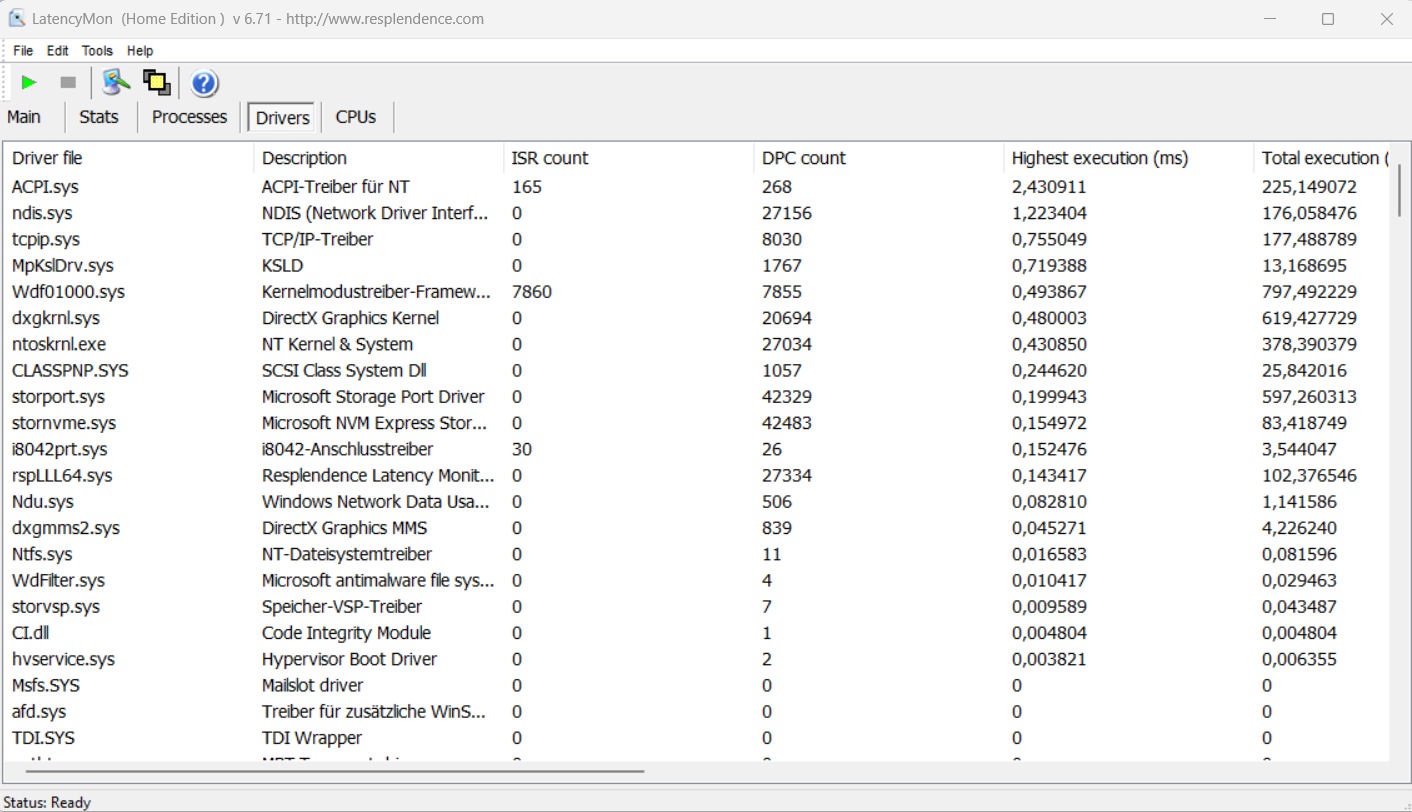Select the ntoskrnl.exe driver row
Image resolution: width=1412 pixels, height=812 pixels.
pos(697,344)
